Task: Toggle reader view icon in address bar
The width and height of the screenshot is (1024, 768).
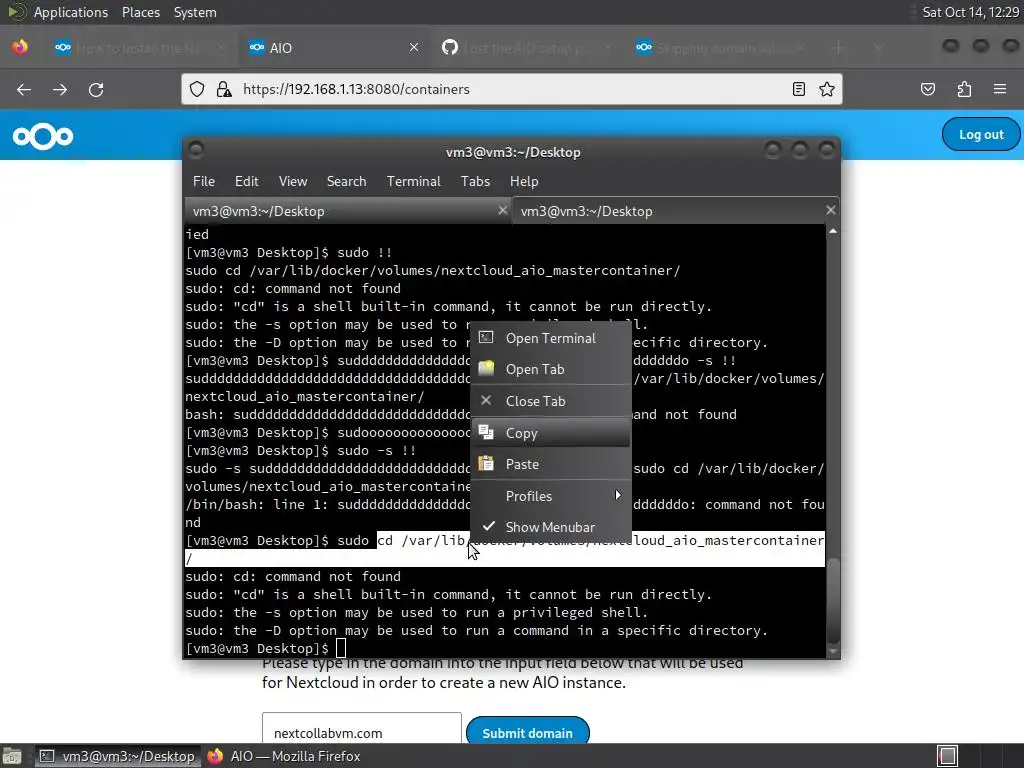Action: 798,89
